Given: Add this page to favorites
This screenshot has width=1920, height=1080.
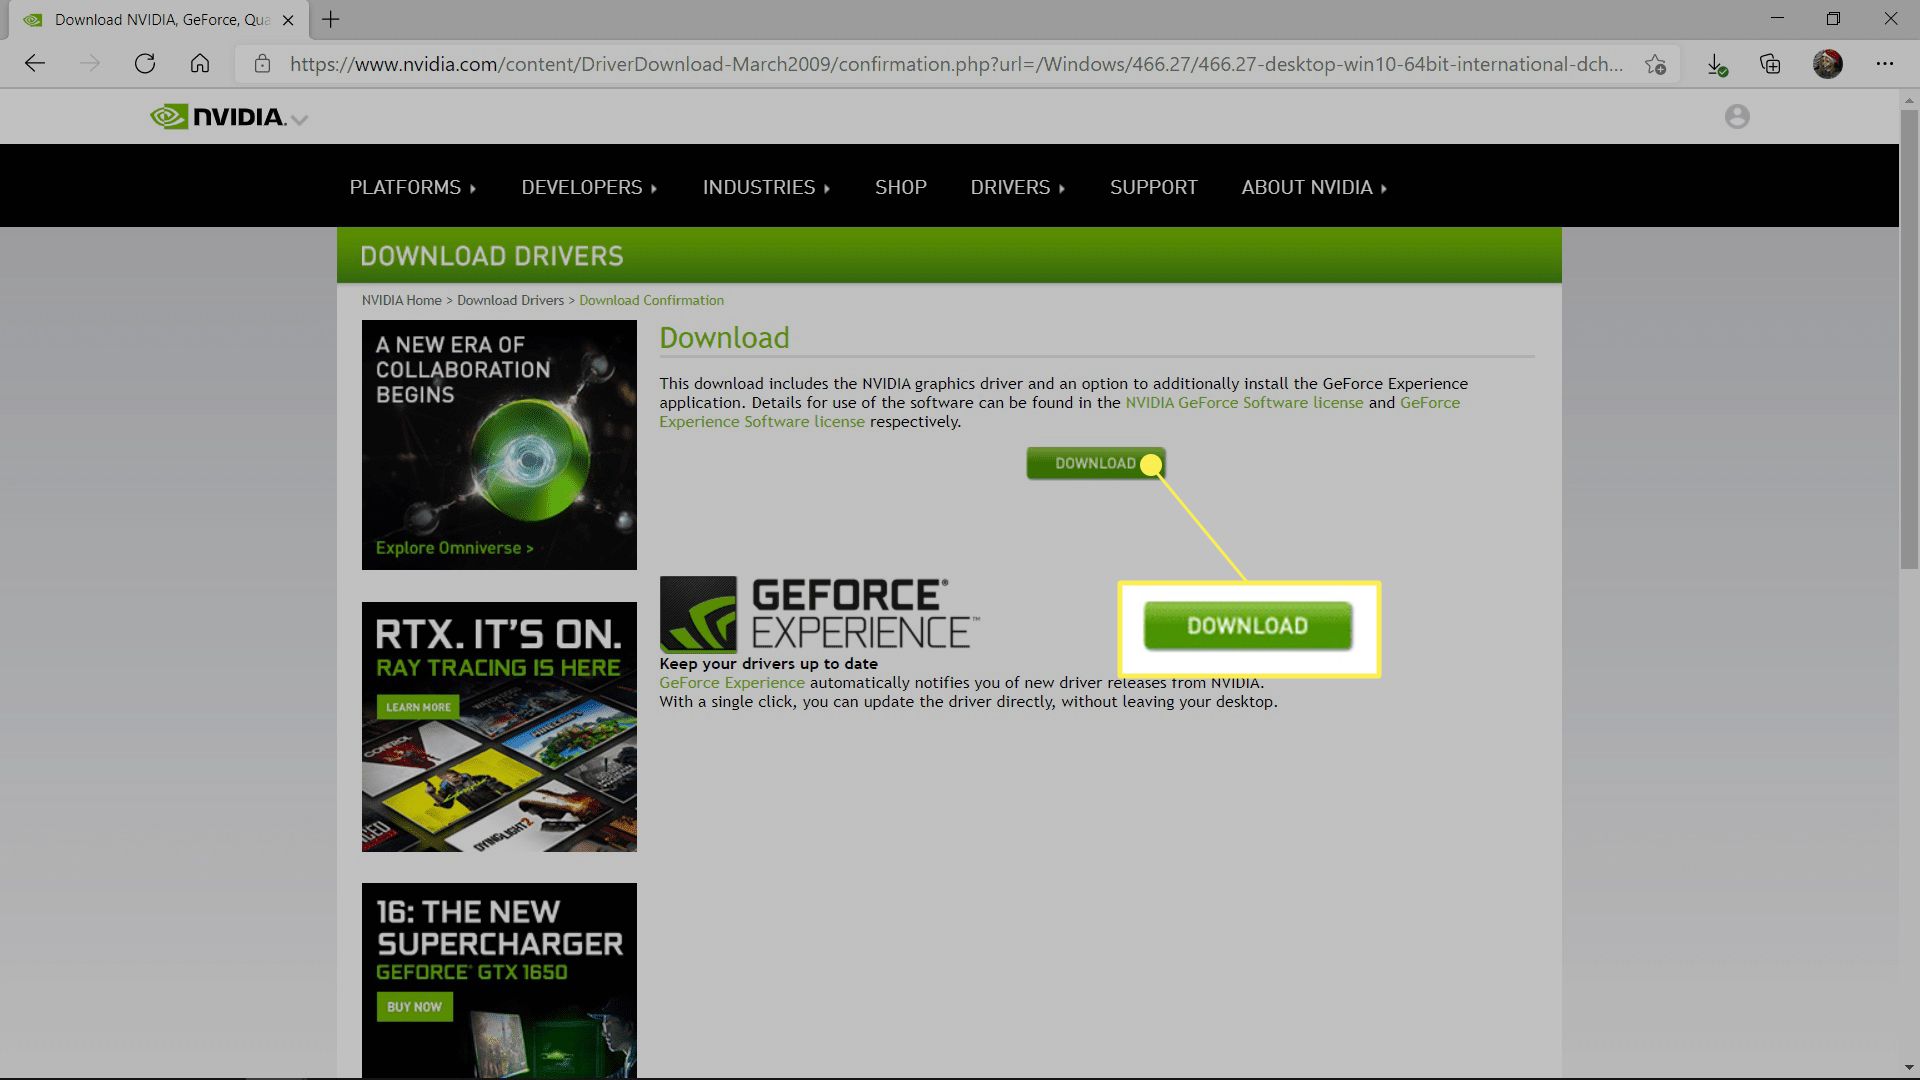Looking at the screenshot, I should pyautogui.click(x=1655, y=64).
